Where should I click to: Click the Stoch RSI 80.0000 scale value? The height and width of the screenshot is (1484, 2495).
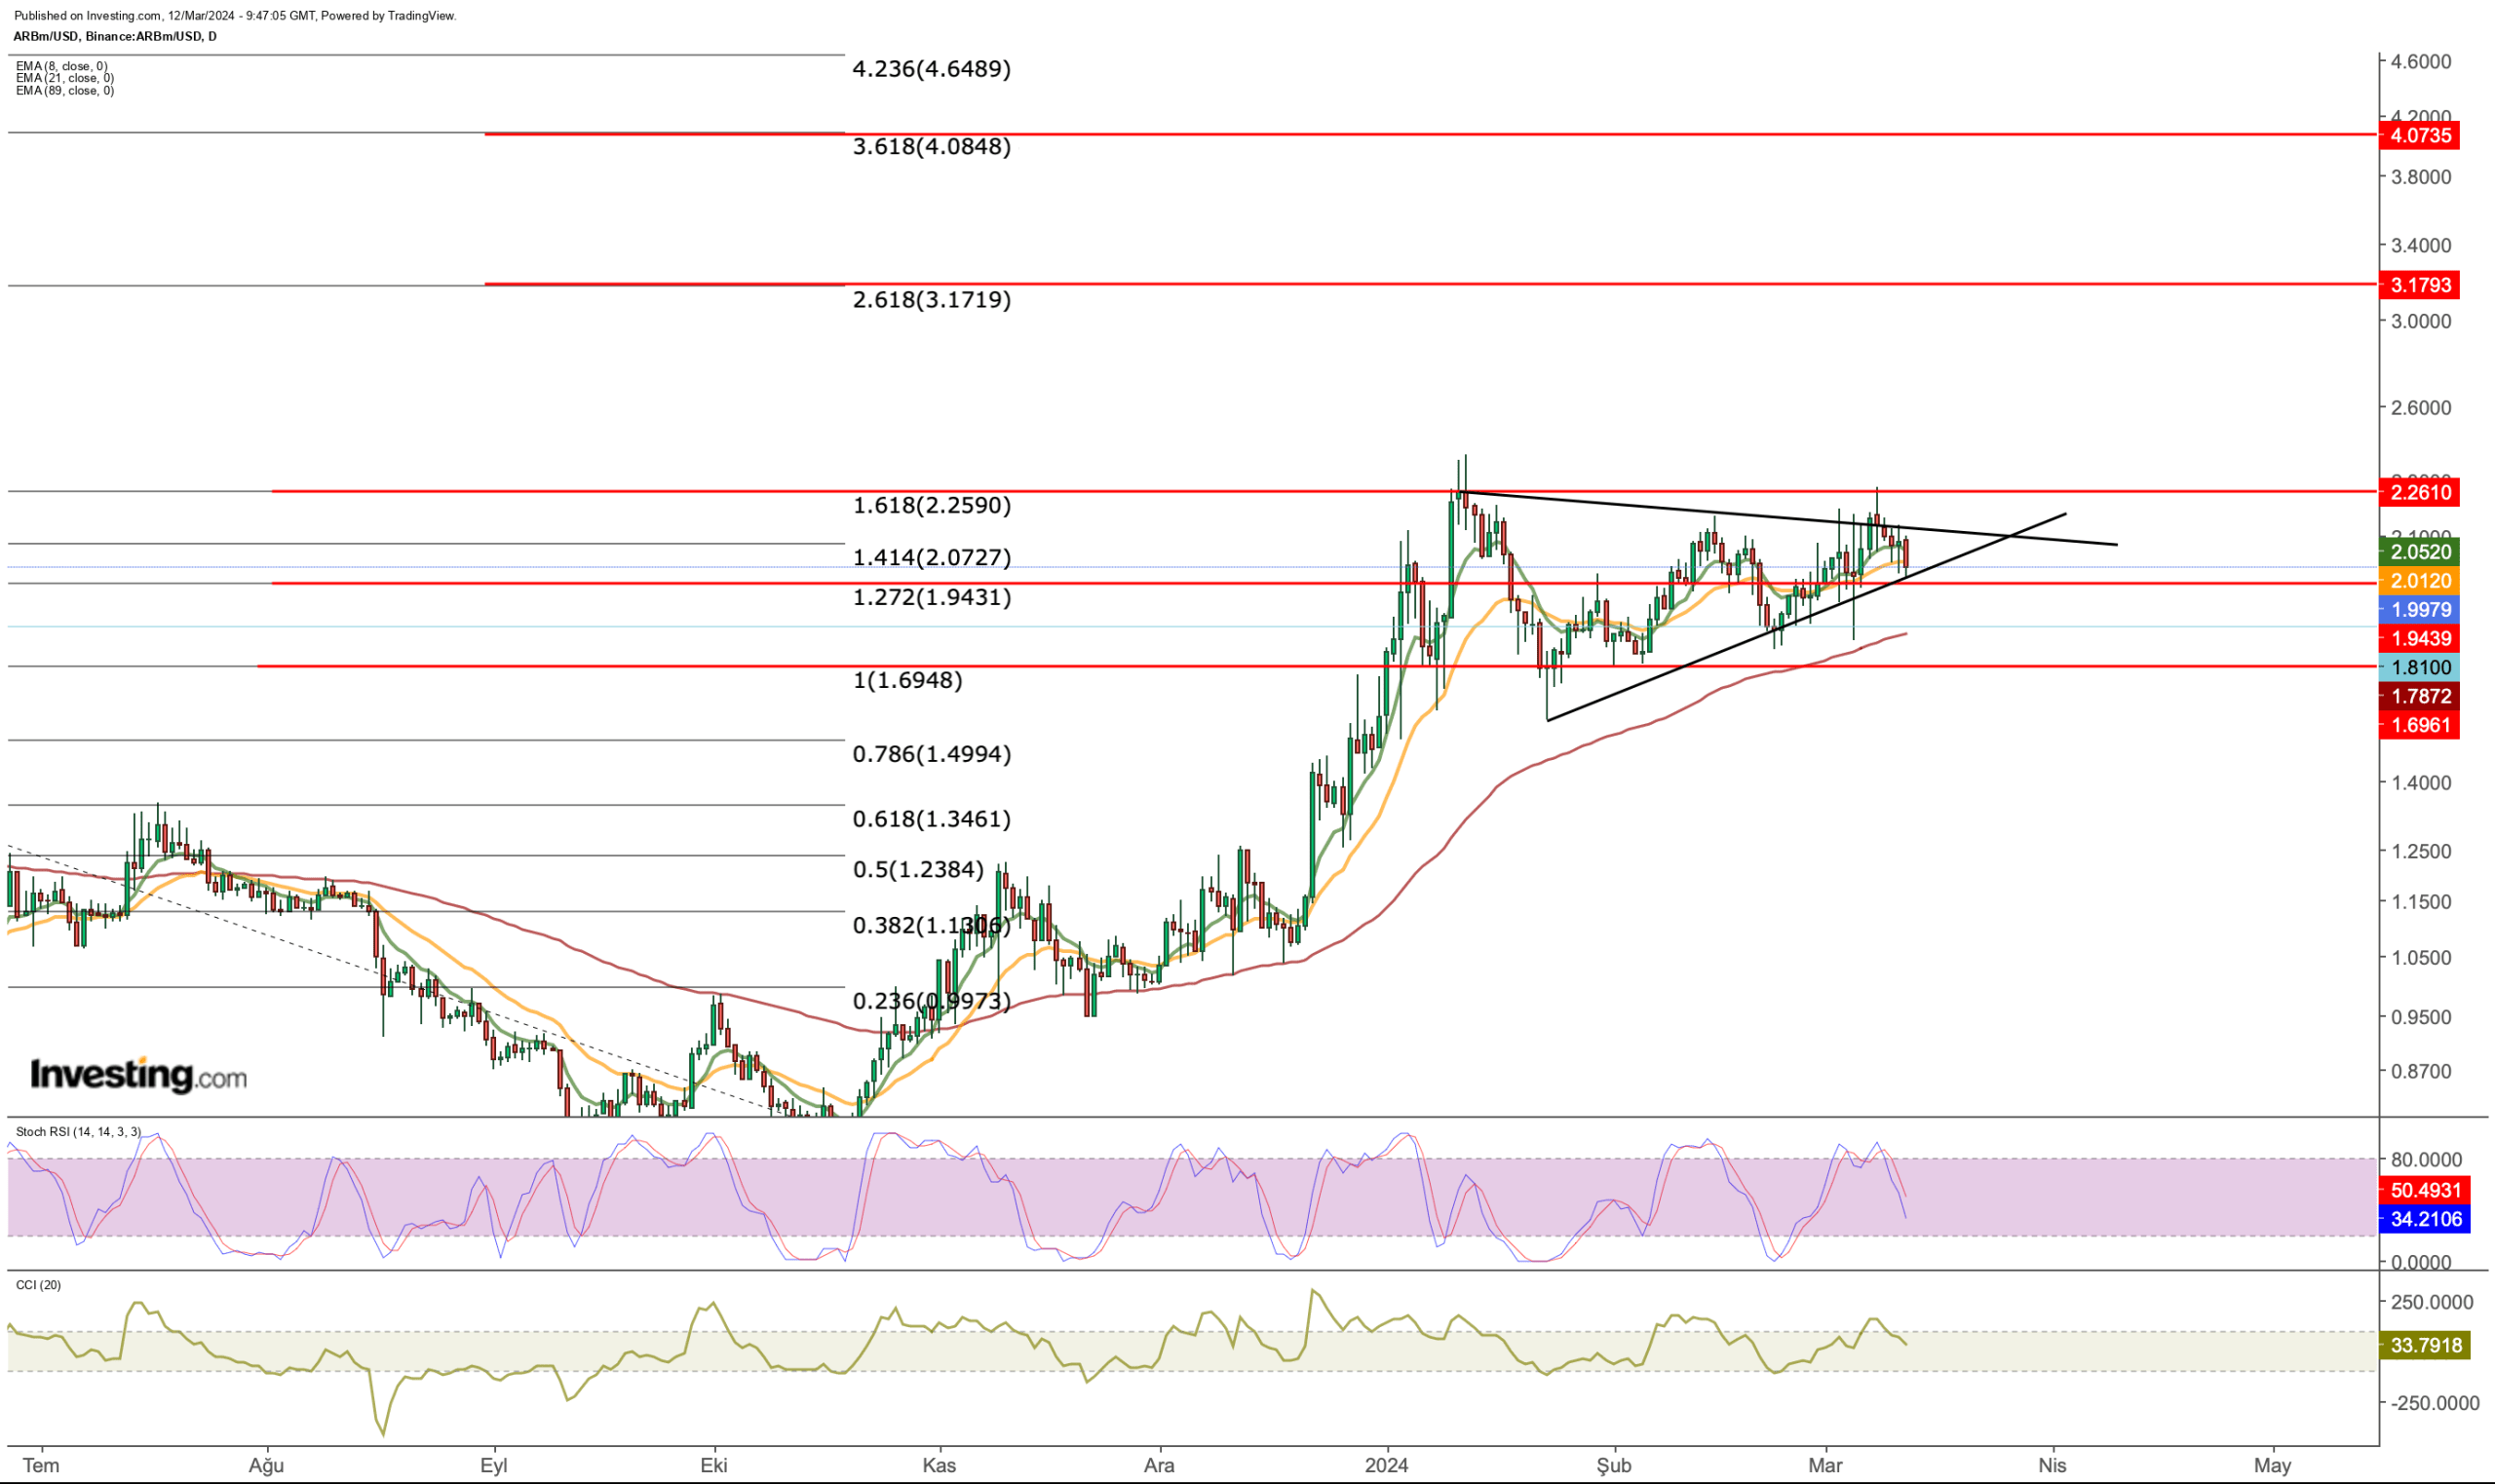pos(2426,1160)
